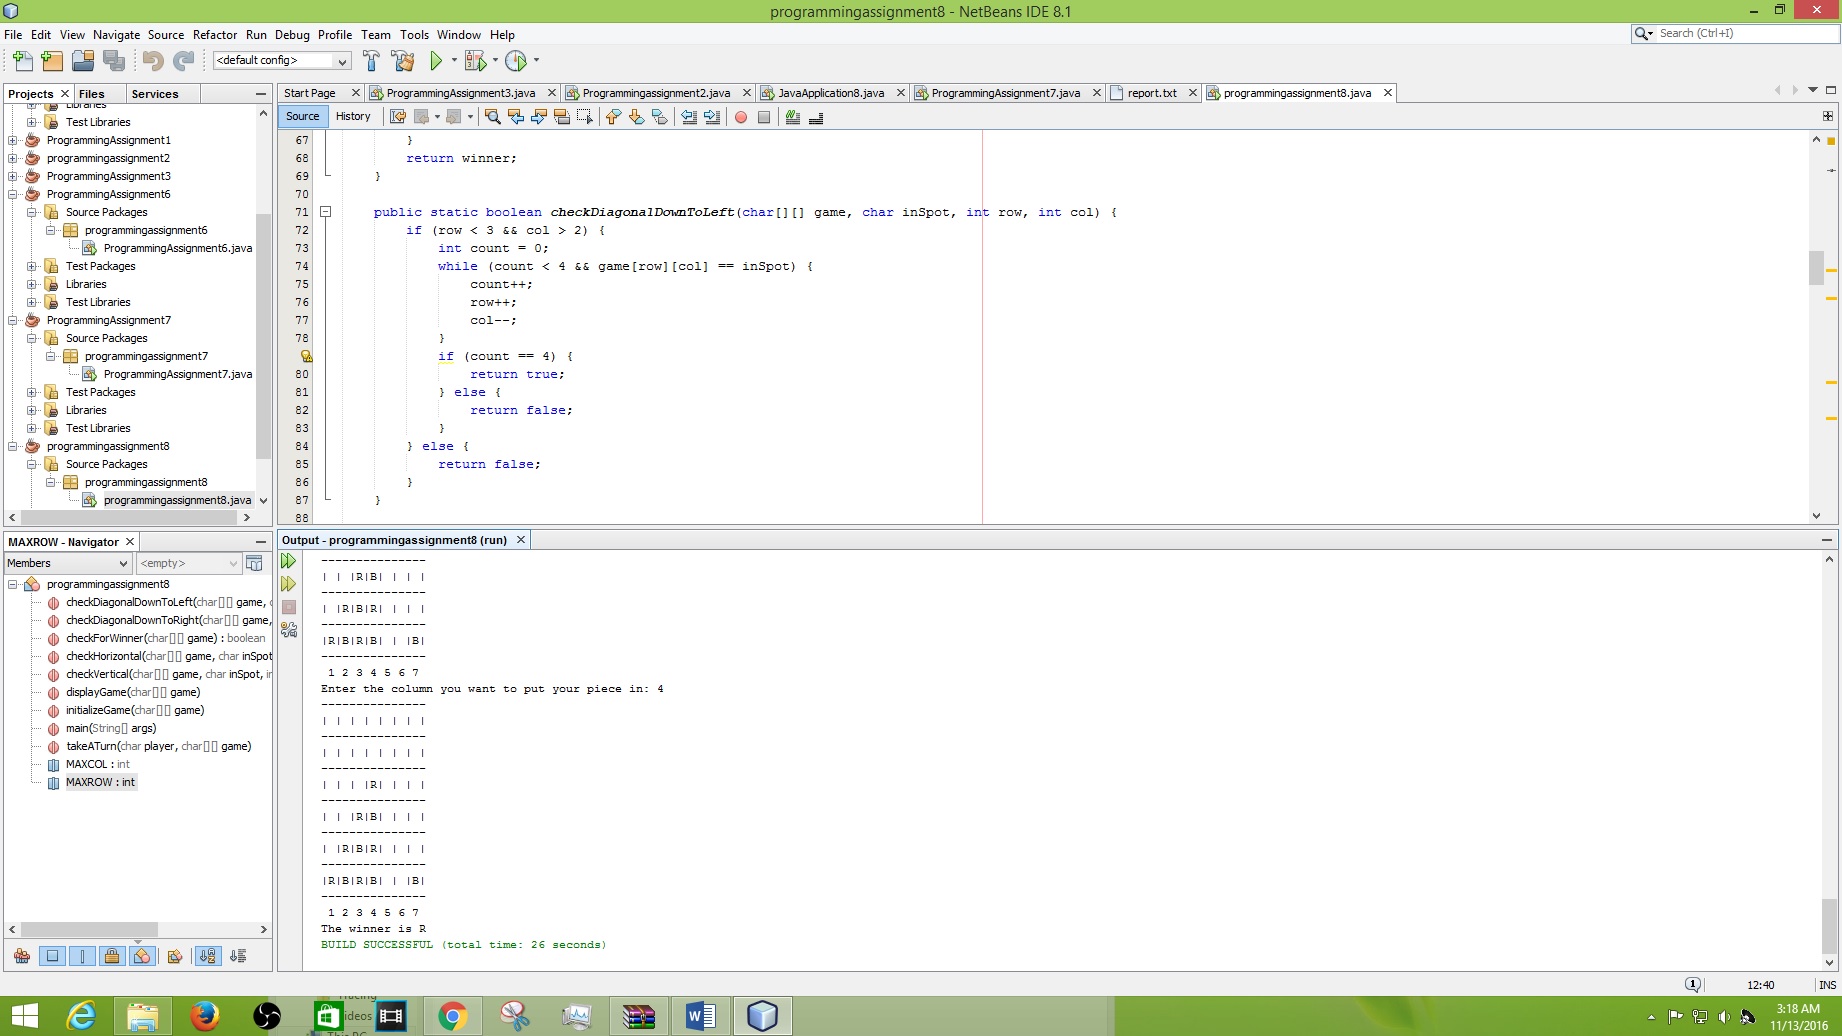Collapse the ProgrammingAssignment7 project node
1842x1036 pixels.
pos(13,320)
